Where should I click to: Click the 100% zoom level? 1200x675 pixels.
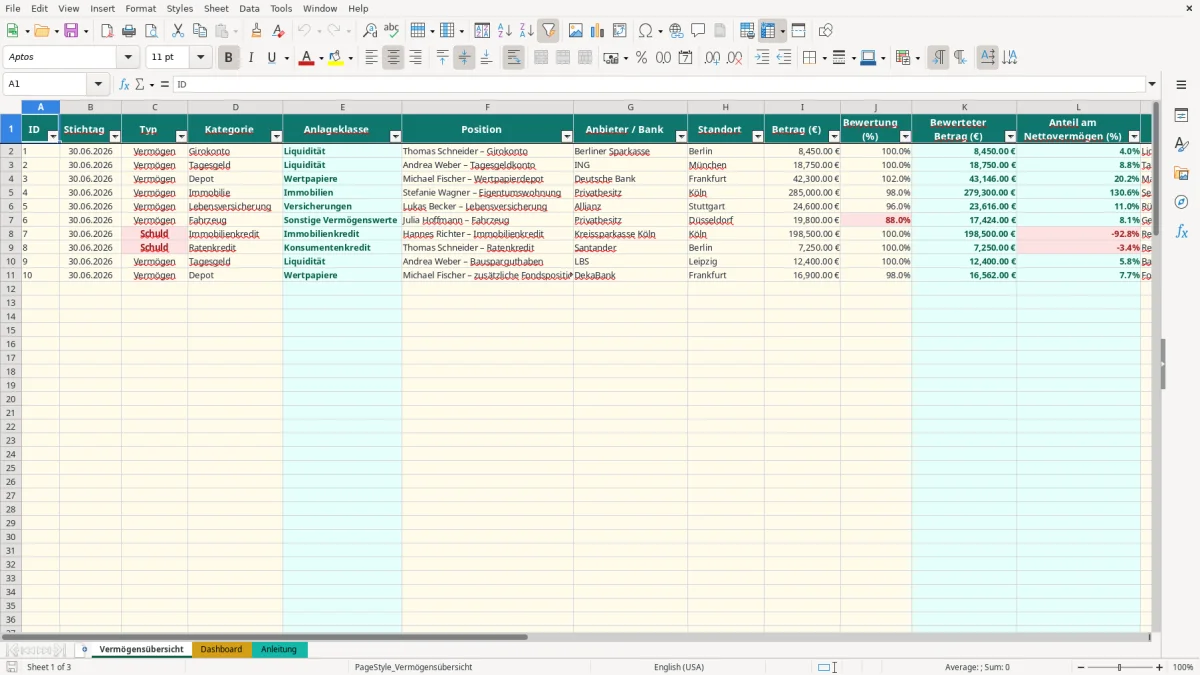pos(1183,667)
